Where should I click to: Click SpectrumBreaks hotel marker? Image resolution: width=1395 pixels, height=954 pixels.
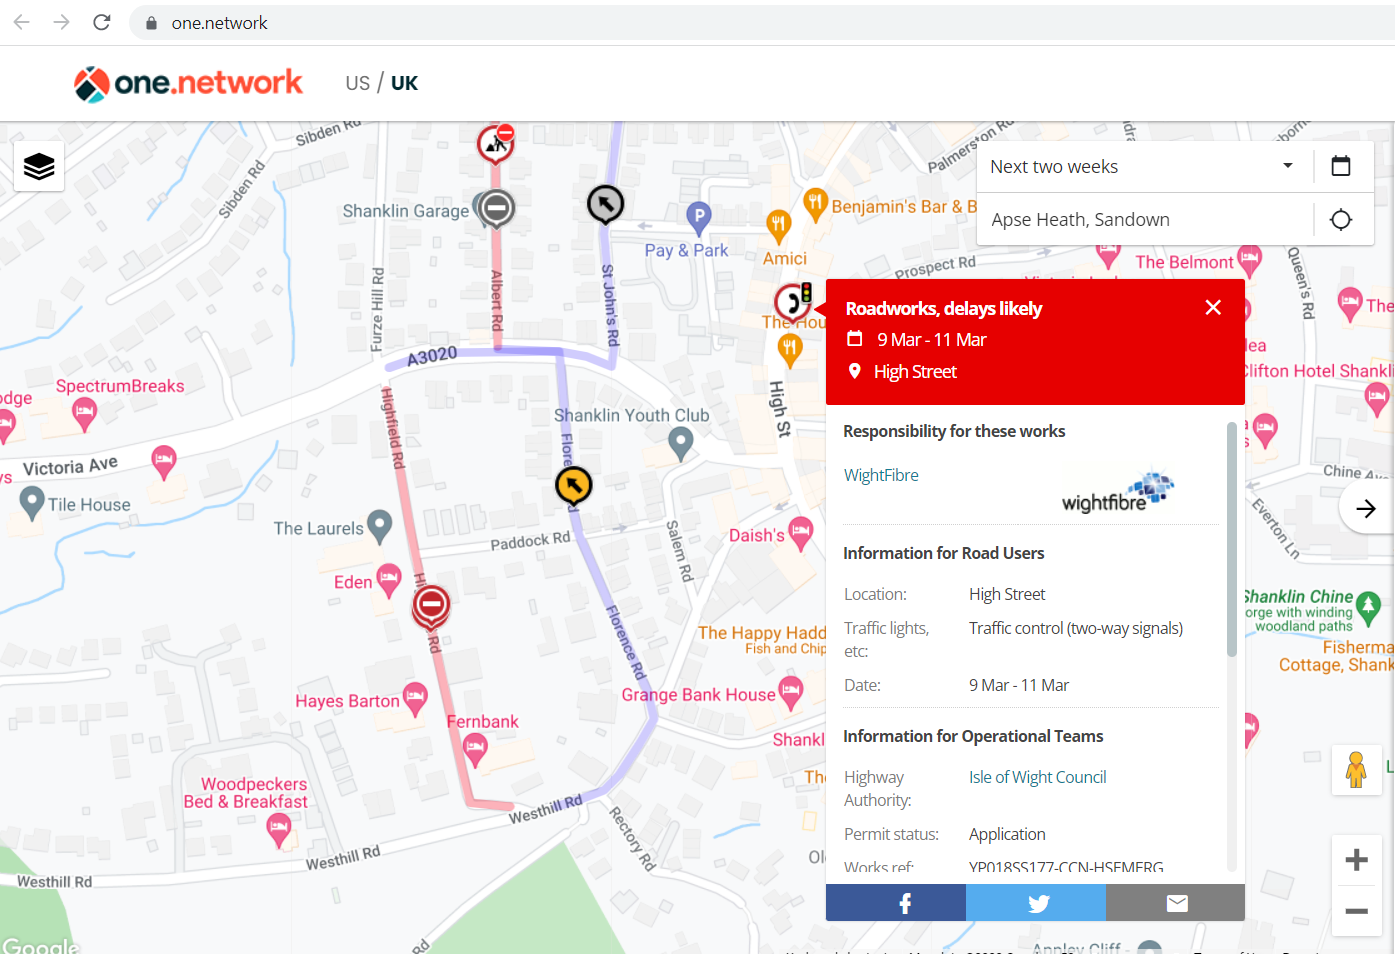point(84,413)
